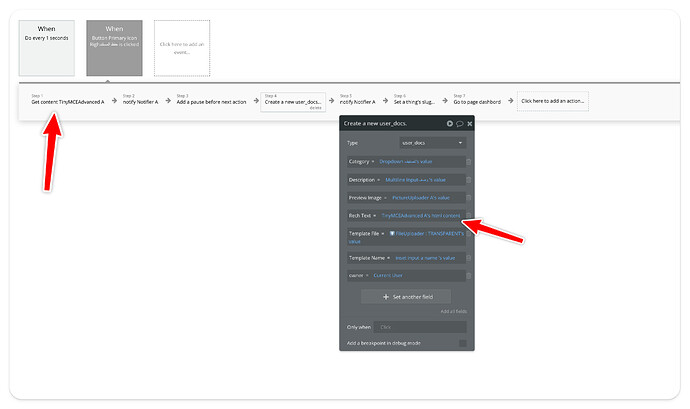
Task: Open the comment bubble icon in the popup header
Action: (459, 124)
